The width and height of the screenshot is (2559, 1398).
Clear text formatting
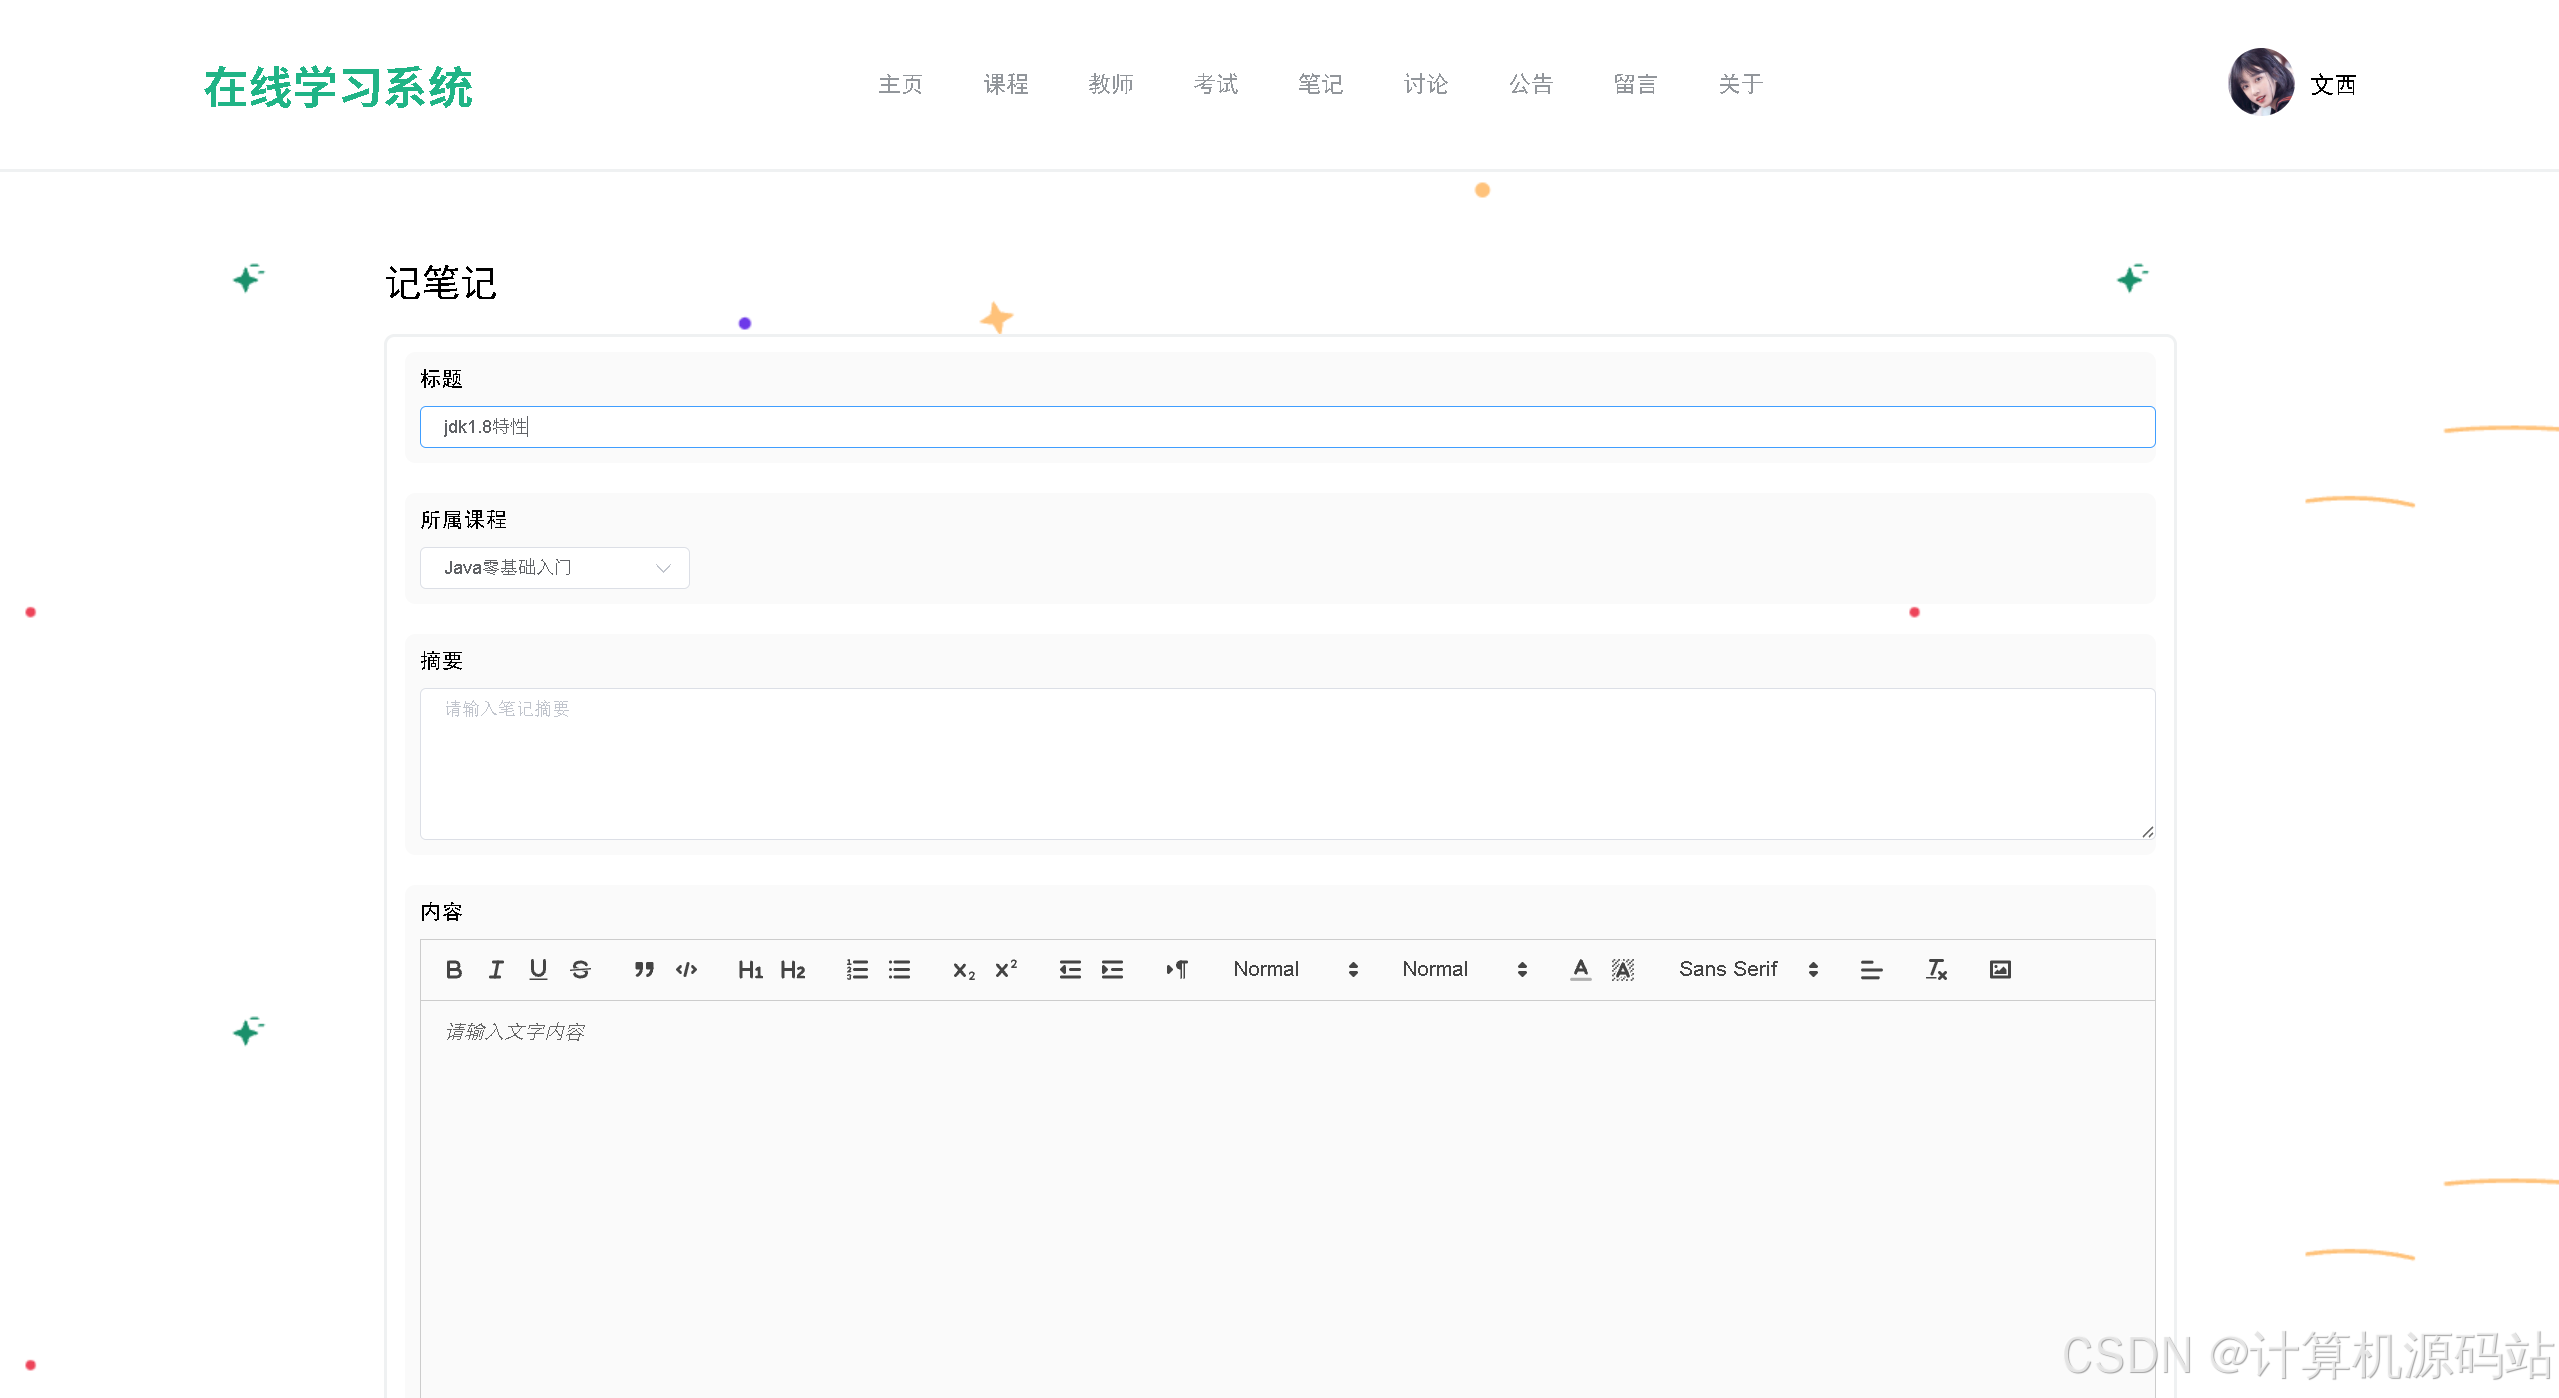click(1936, 969)
